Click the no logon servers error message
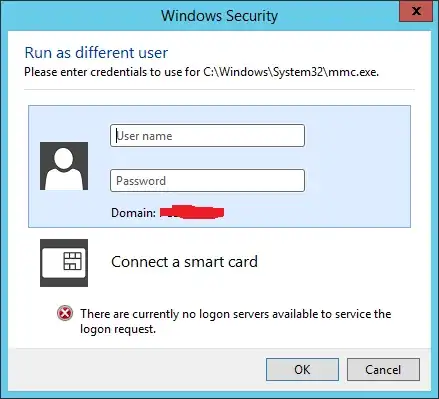 (x=236, y=321)
